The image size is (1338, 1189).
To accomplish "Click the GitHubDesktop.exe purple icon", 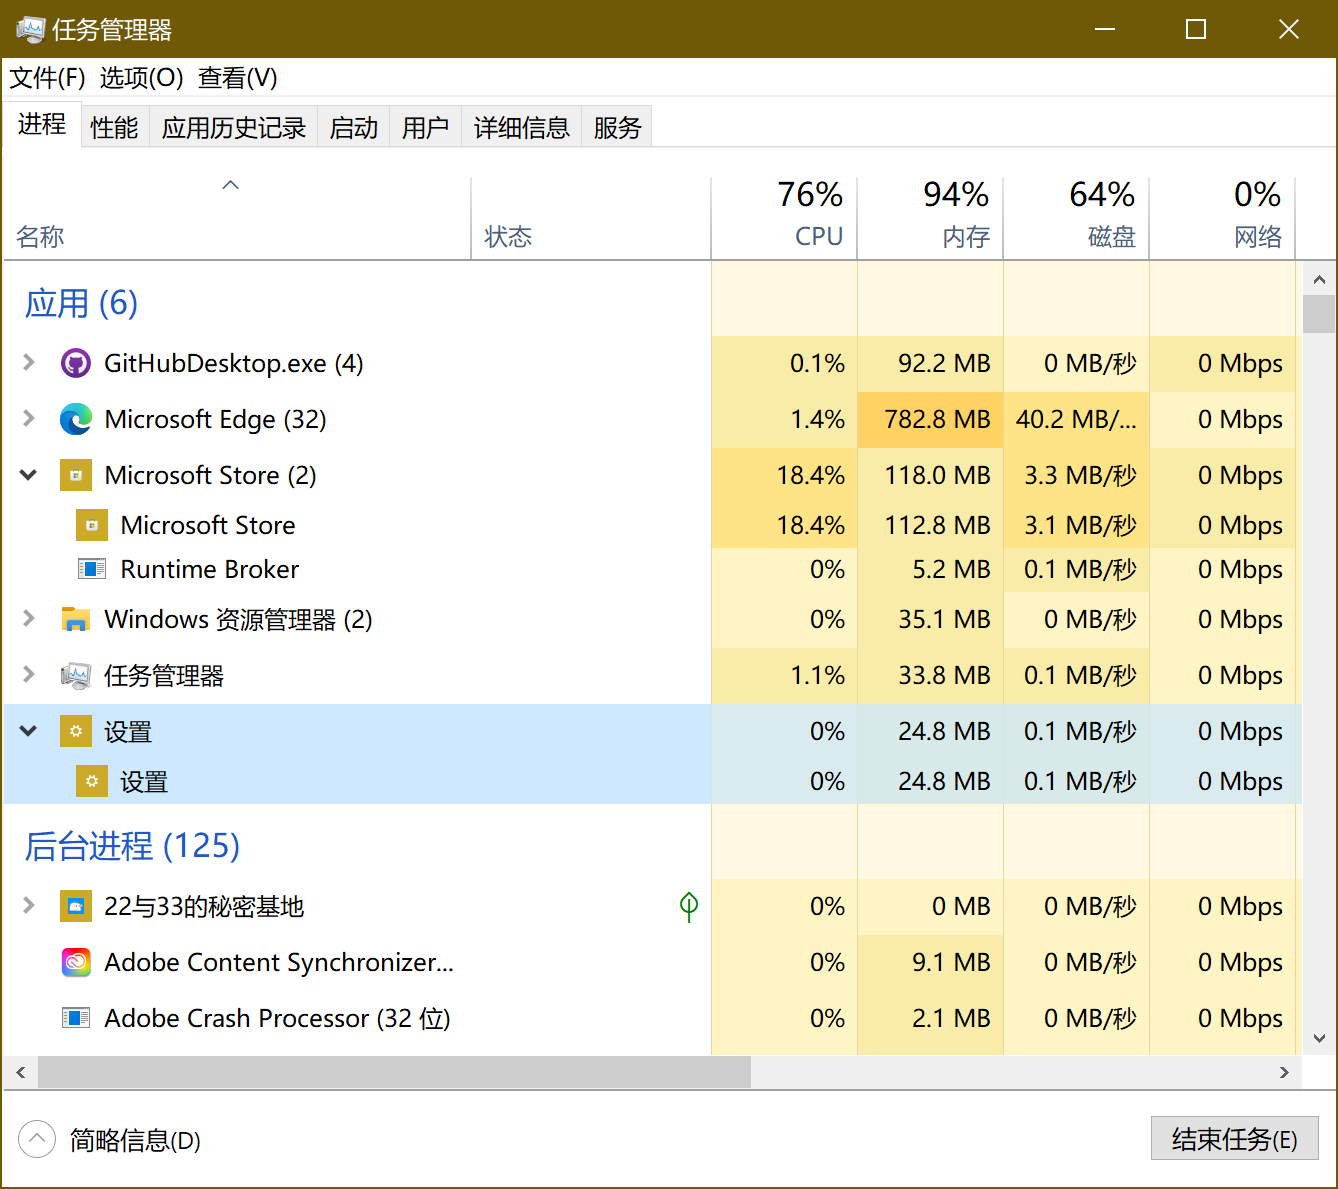I will coord(76,363).
